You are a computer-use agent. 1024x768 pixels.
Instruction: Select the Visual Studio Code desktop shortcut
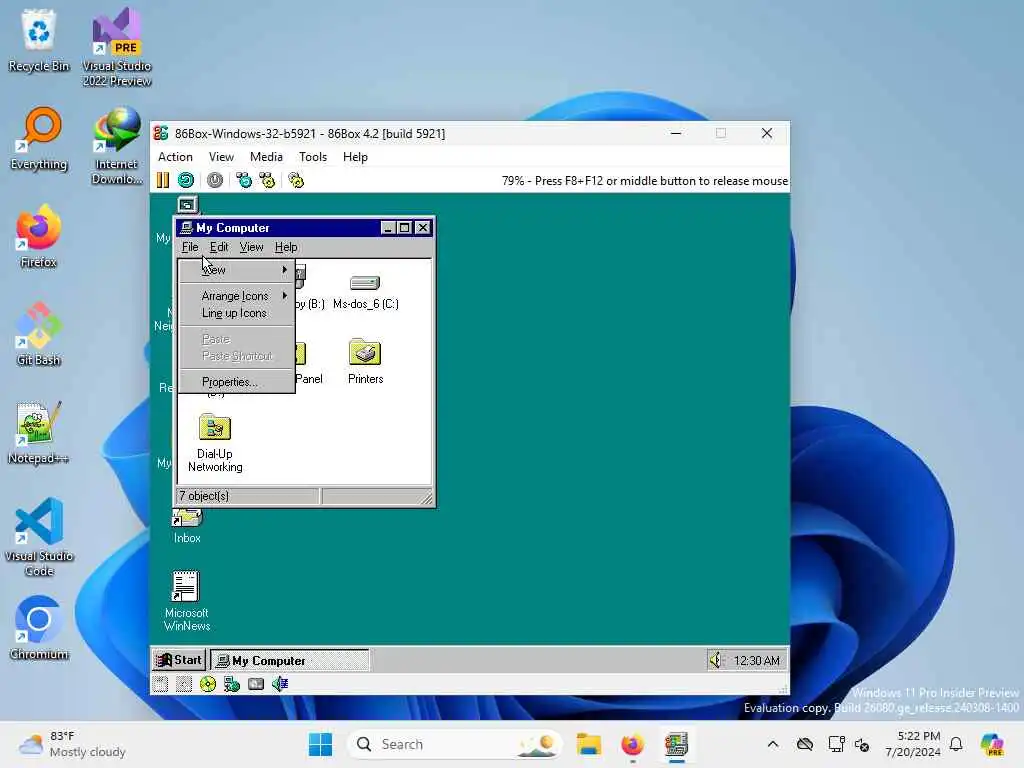(x=39, y=537)
